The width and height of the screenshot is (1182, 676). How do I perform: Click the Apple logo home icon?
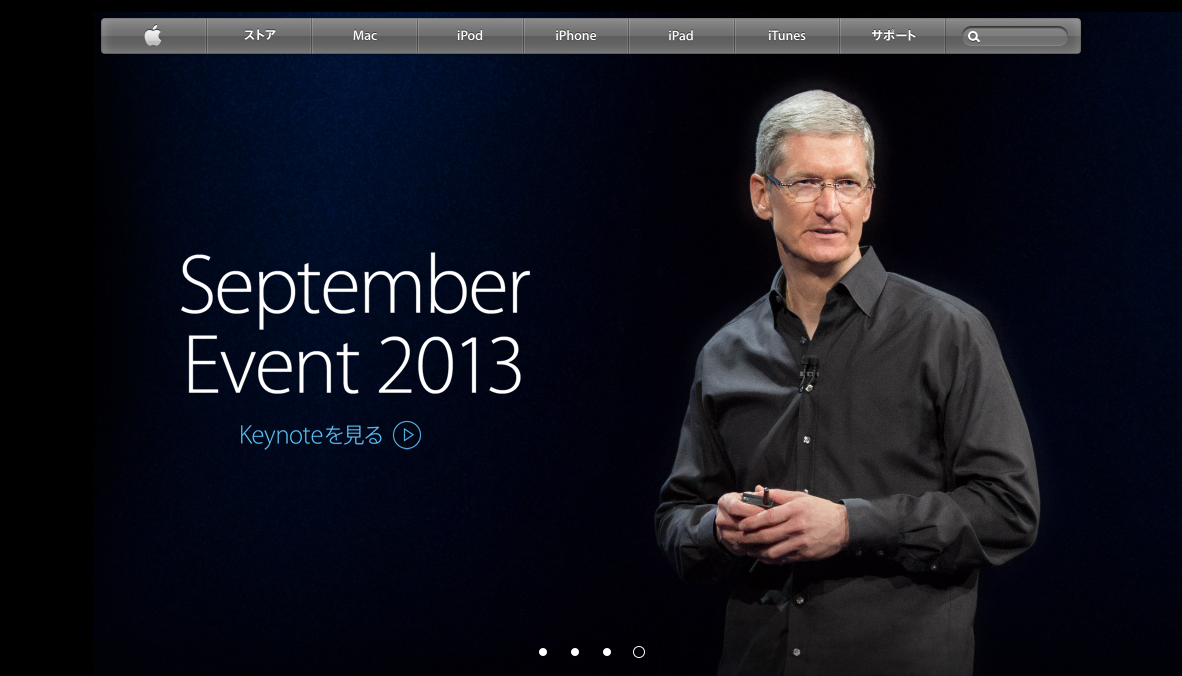pos(153,36)
